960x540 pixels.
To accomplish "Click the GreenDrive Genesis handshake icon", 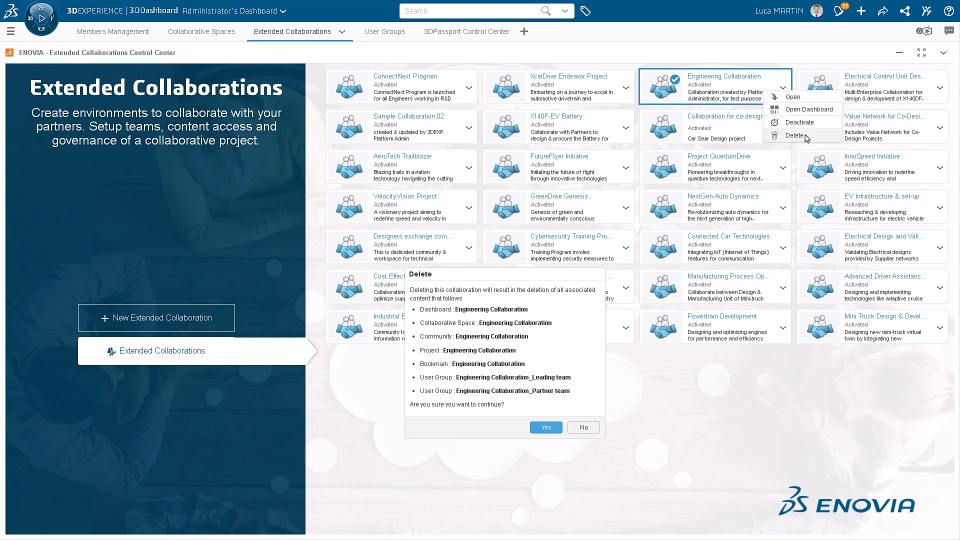I will click(x=506, y=208).
